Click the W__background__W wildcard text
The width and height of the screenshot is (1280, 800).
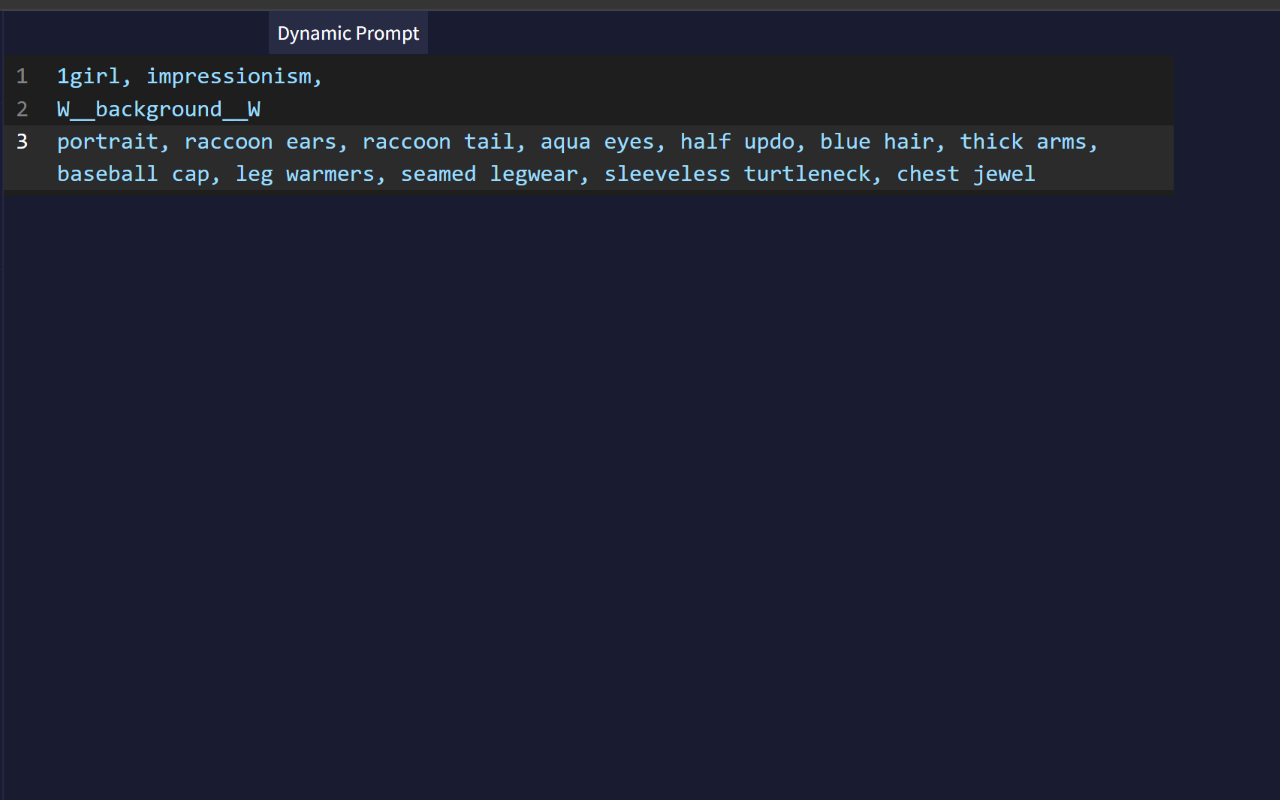[x=158, y=109]
